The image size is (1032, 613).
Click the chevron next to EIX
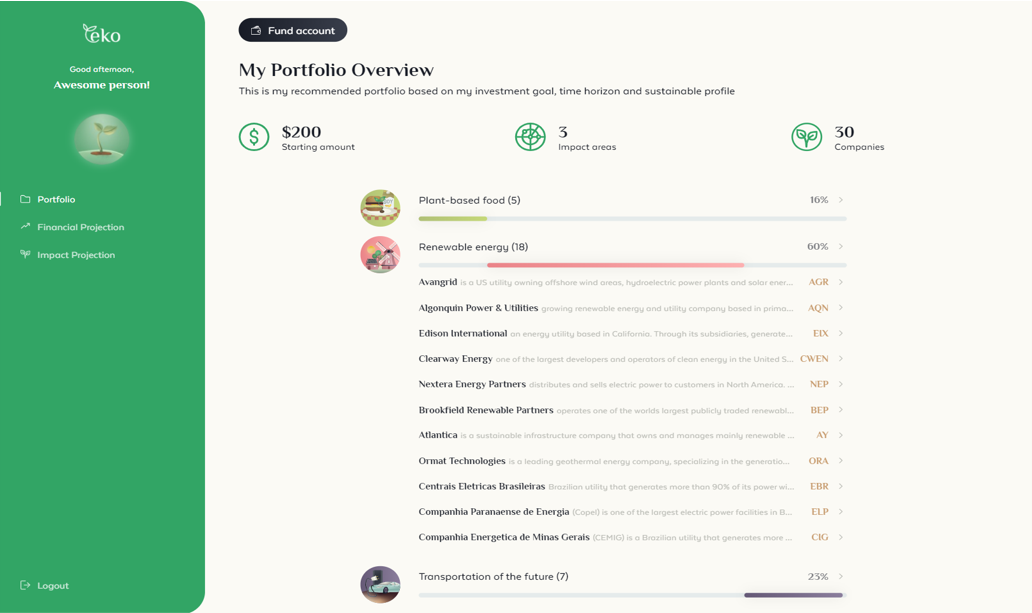841,333
